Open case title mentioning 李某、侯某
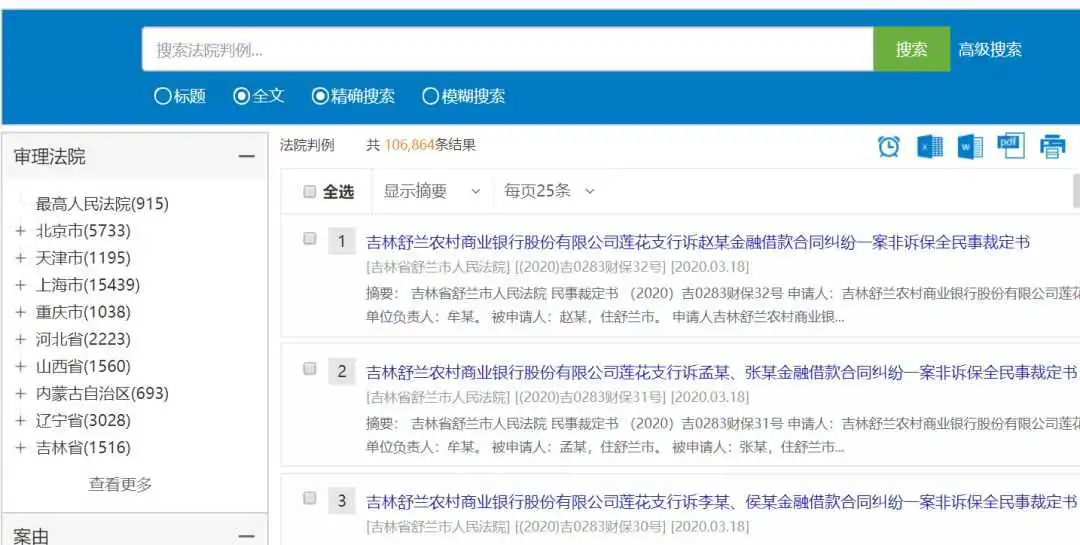 [721, 502]
